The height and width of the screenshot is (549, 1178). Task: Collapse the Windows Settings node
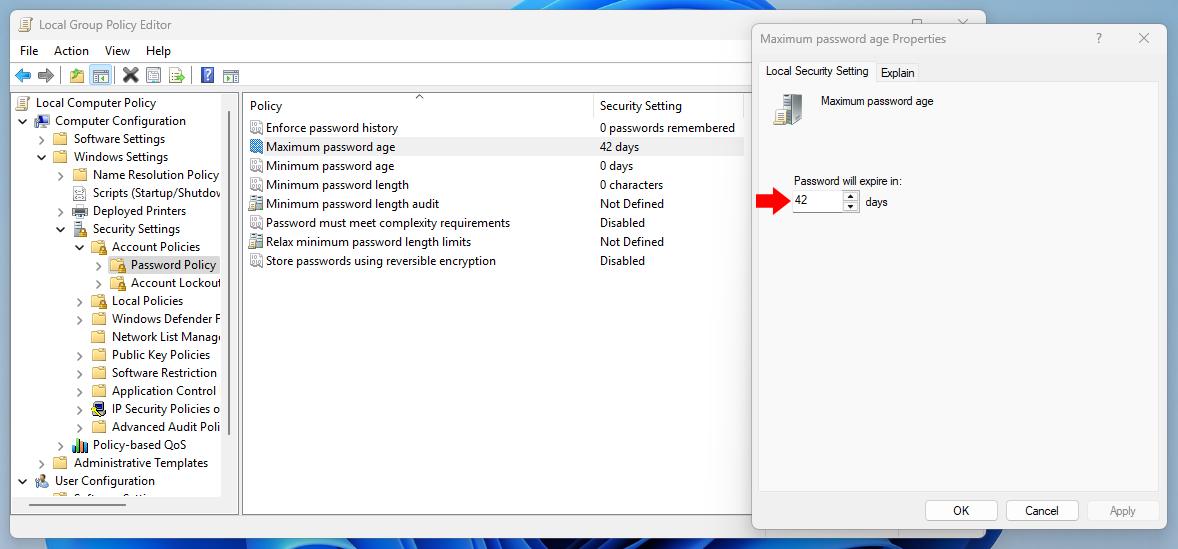point(42,157)
